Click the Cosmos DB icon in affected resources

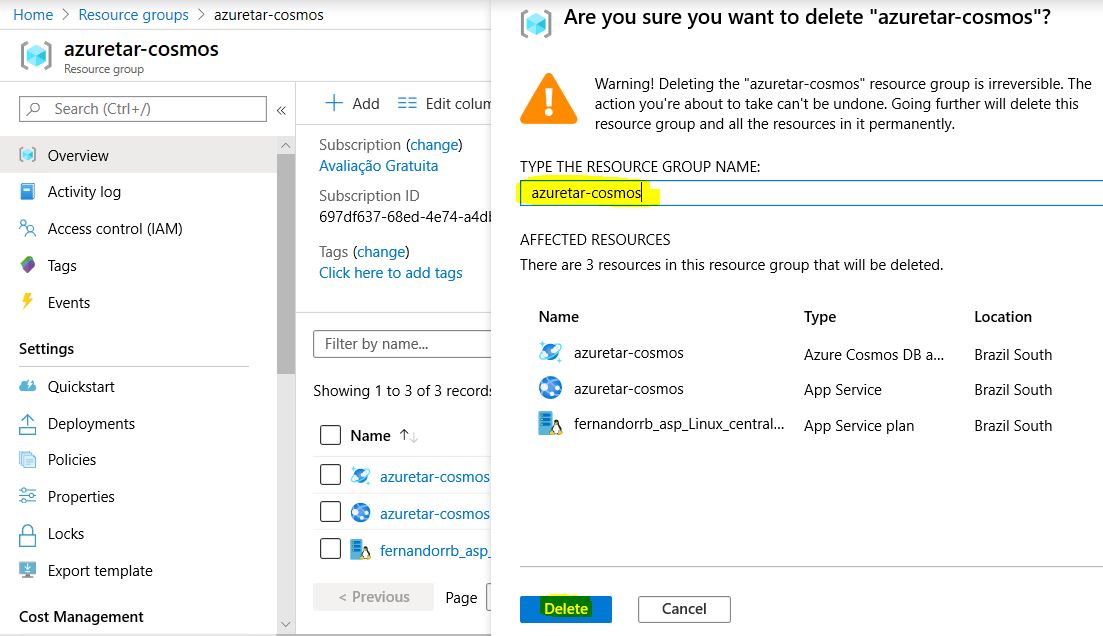coord(550,352)
